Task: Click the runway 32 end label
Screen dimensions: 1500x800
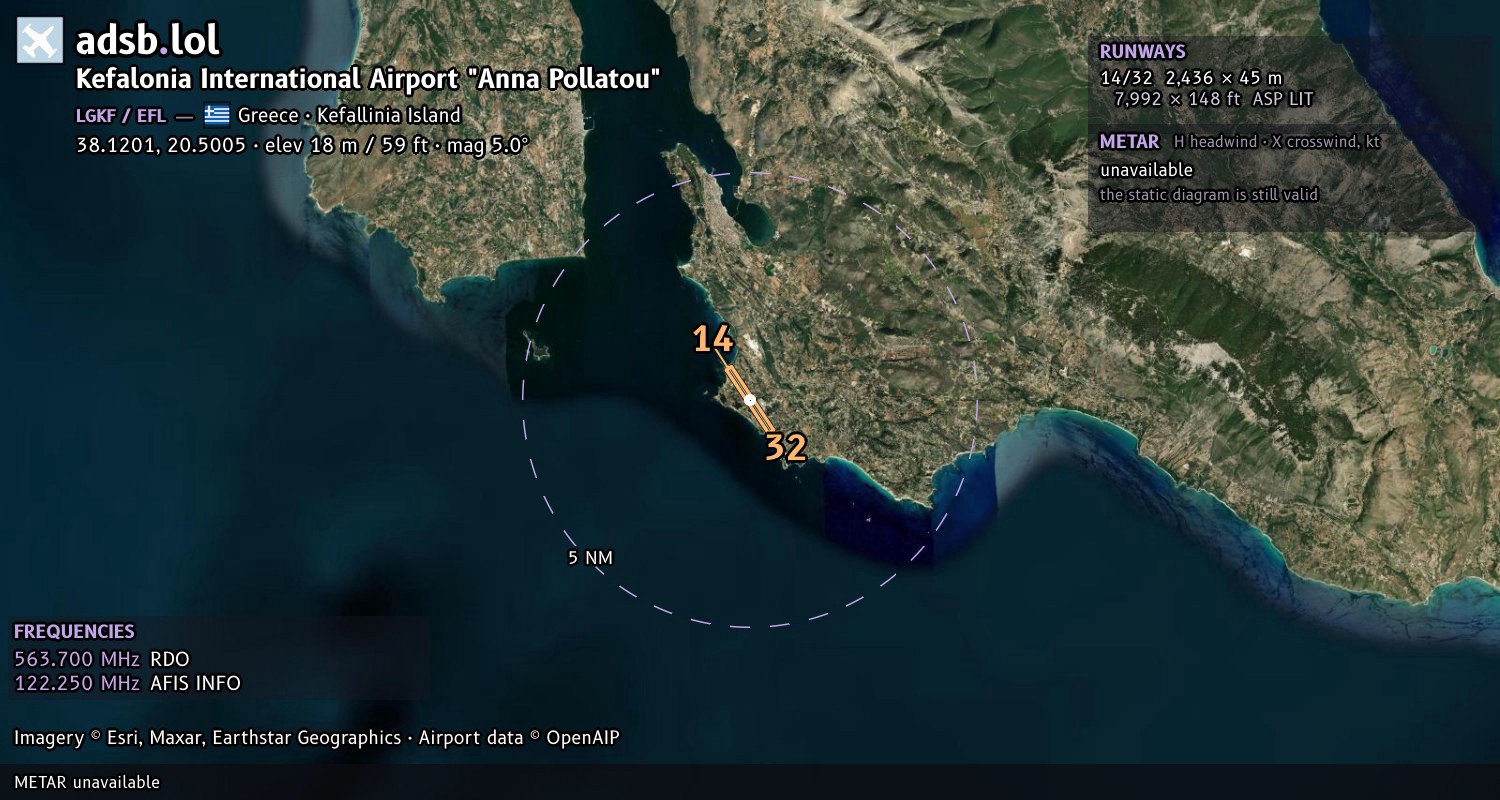Action: 785,447
